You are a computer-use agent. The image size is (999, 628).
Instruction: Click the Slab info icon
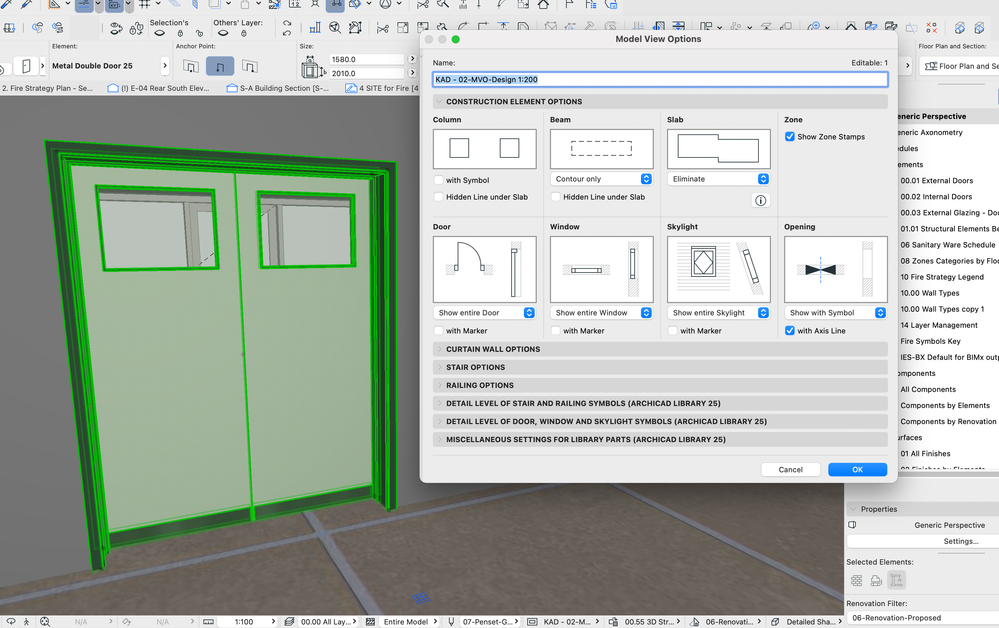760,200
